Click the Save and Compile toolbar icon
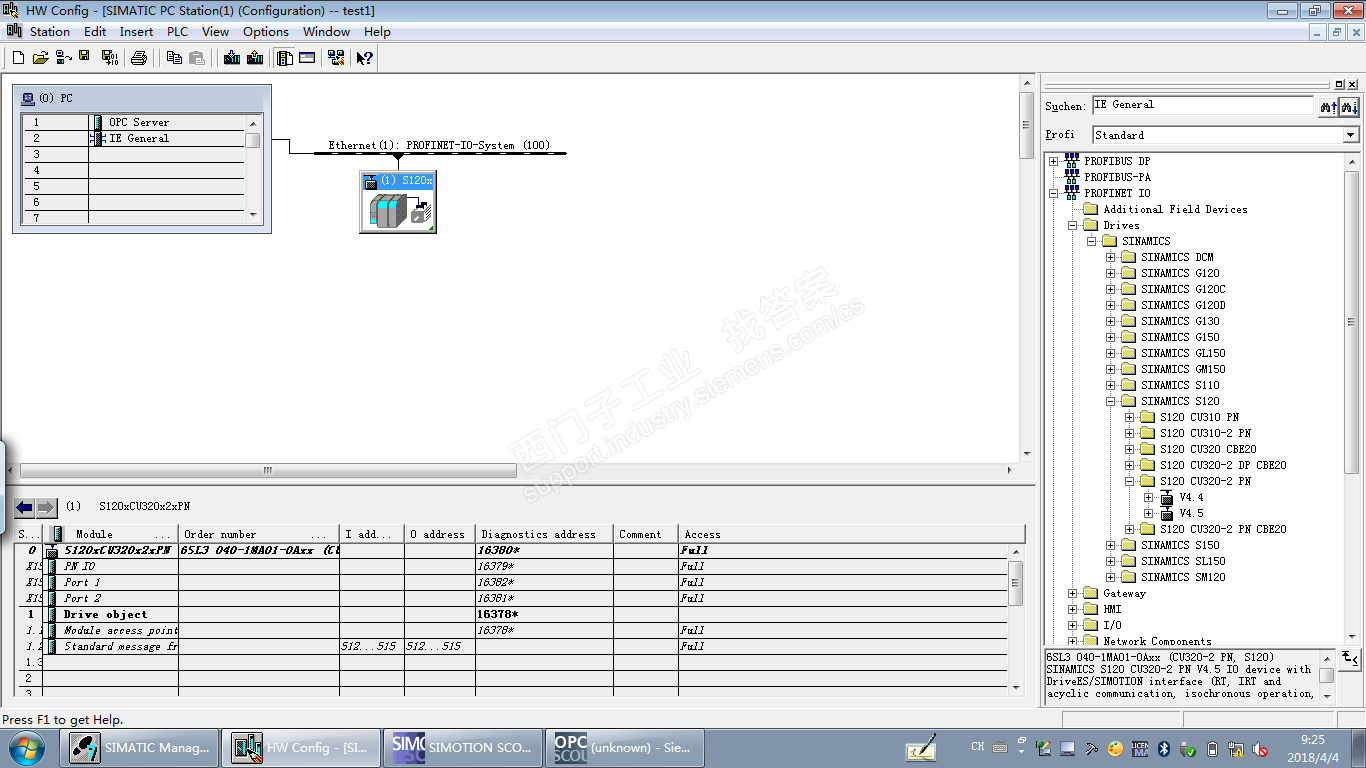This screenshot has width=1366, height=768. tap(109, 58)
